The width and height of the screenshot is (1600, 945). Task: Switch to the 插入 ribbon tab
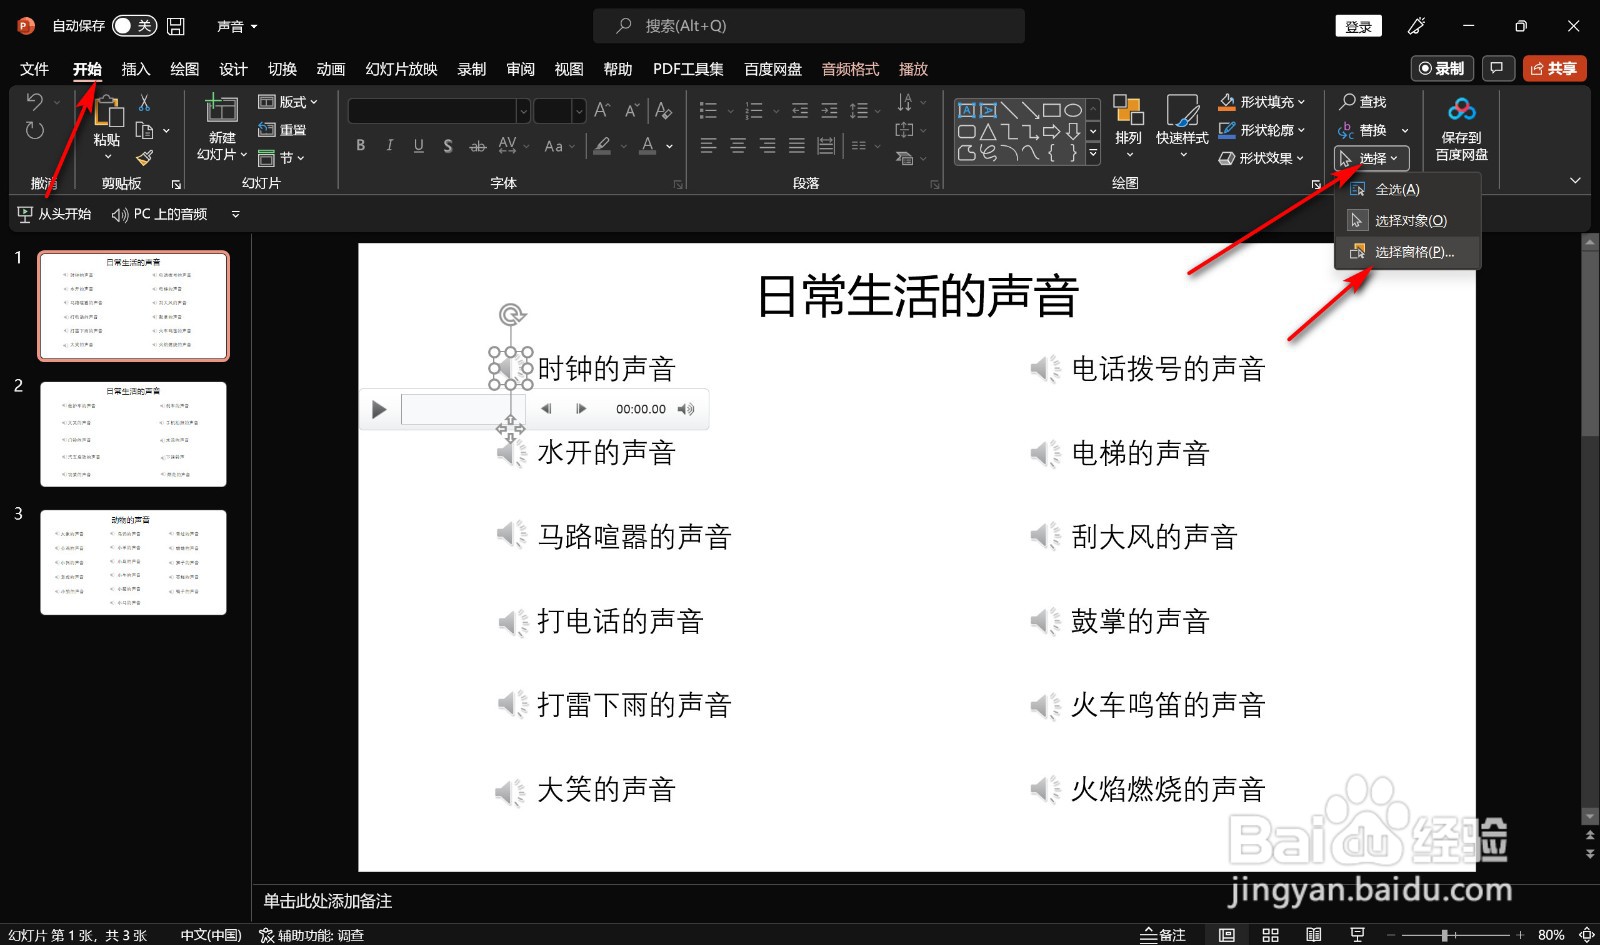[x=135, y=68]
